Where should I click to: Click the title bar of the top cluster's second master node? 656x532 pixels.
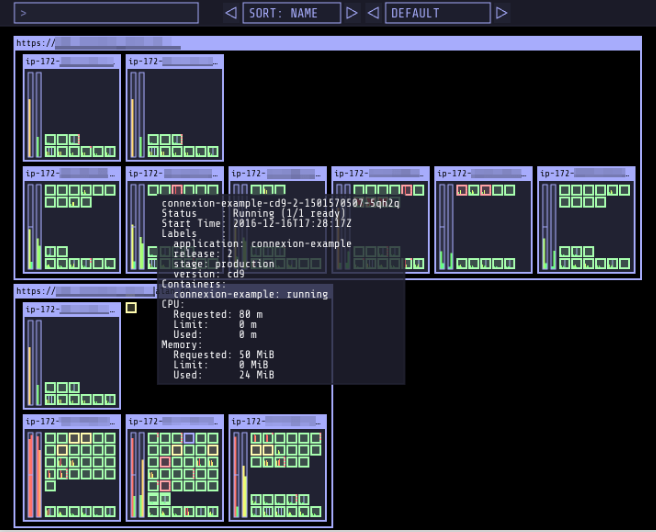174,61
